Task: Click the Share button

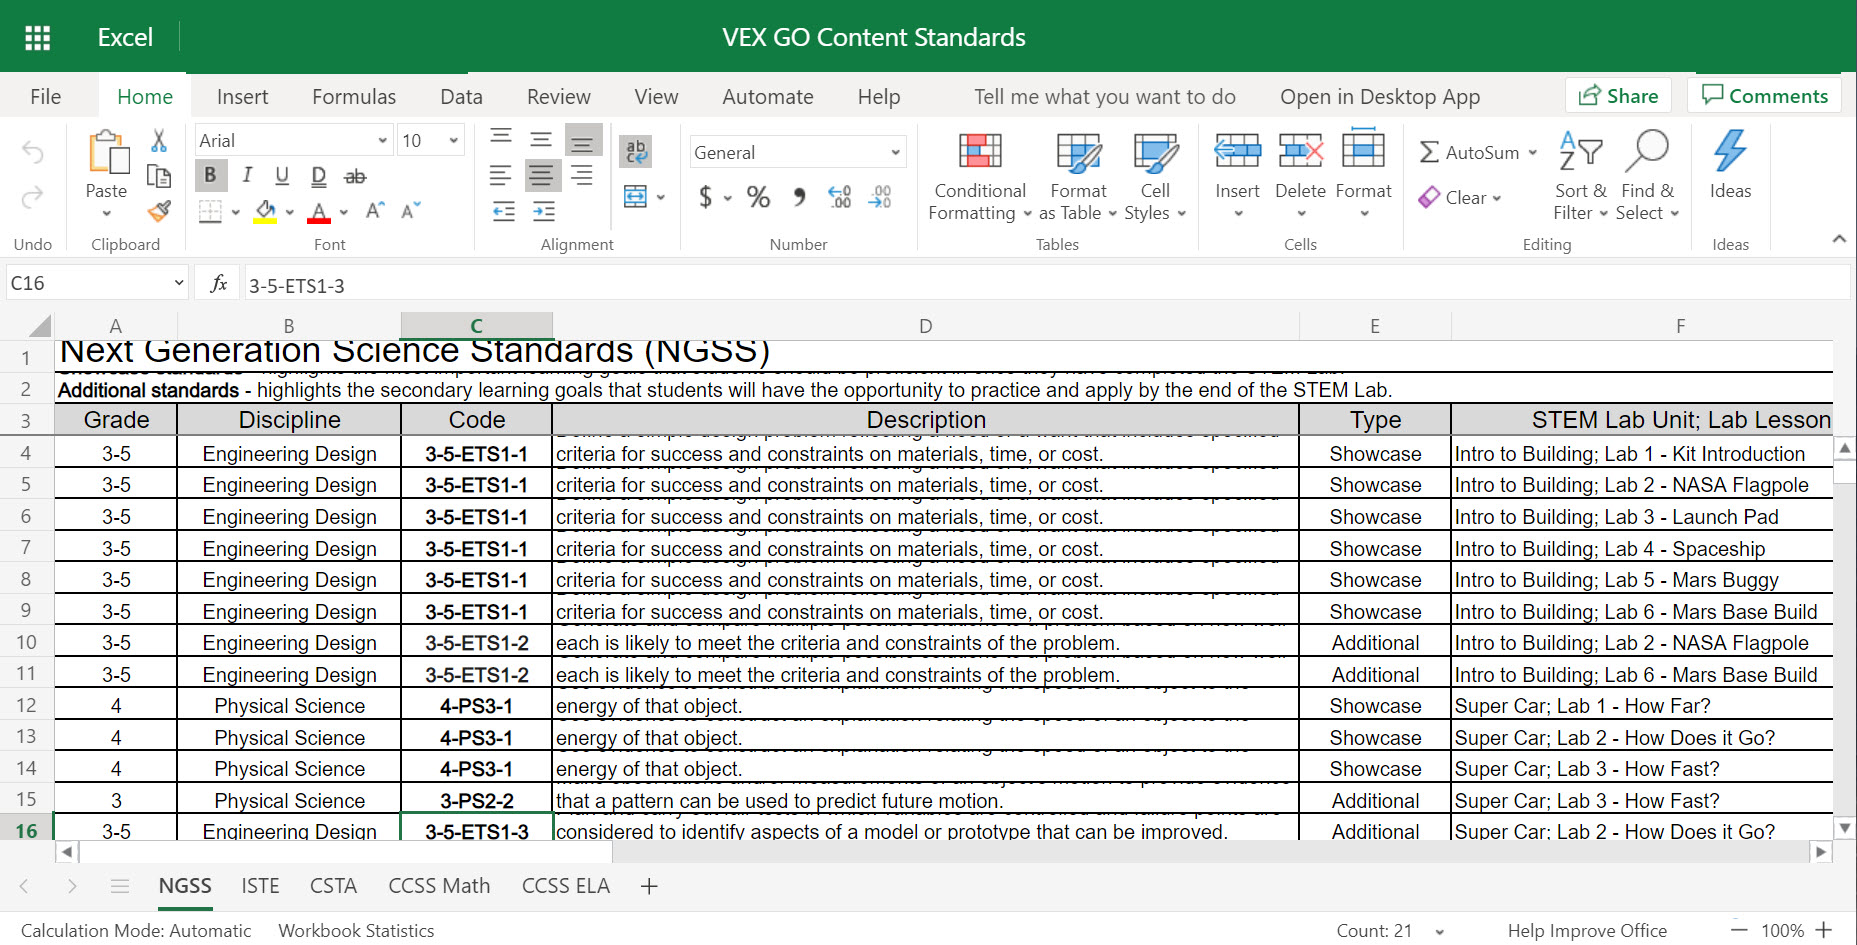Action: pos(1618,95)
